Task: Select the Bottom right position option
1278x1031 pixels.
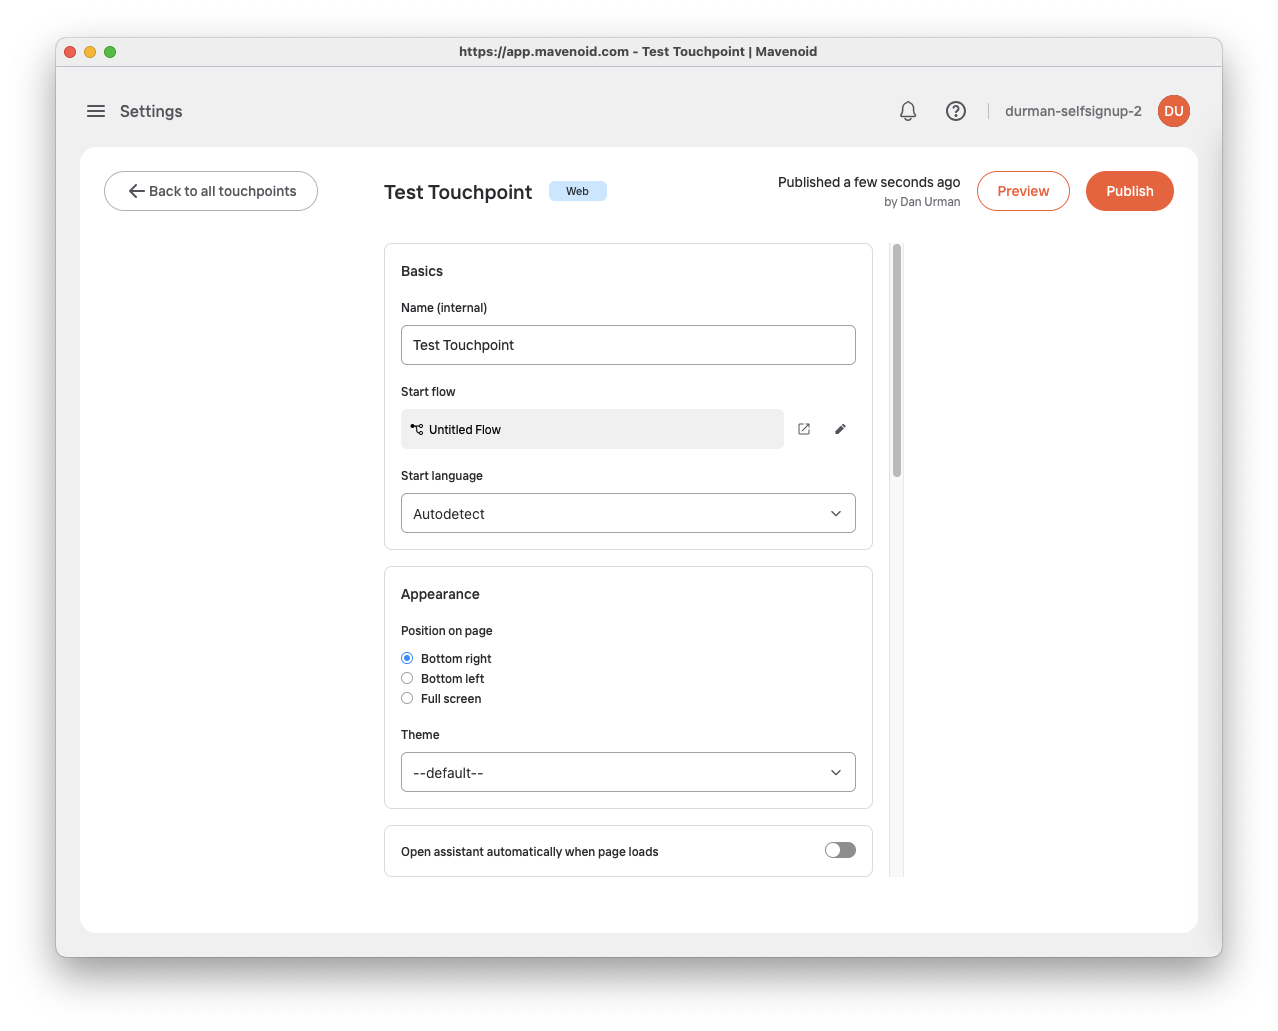Action: point(407,658)
